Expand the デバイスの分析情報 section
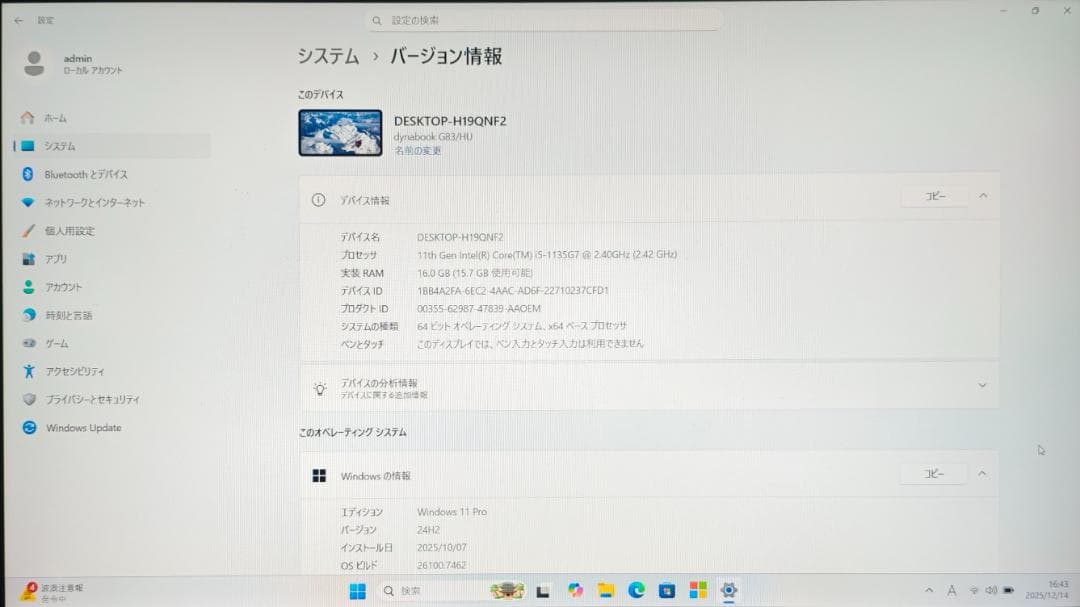 pos(981,384)
